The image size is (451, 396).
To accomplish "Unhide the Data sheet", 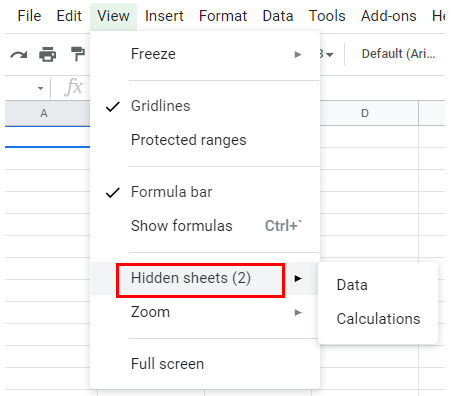I will click(x=378, y=285).
